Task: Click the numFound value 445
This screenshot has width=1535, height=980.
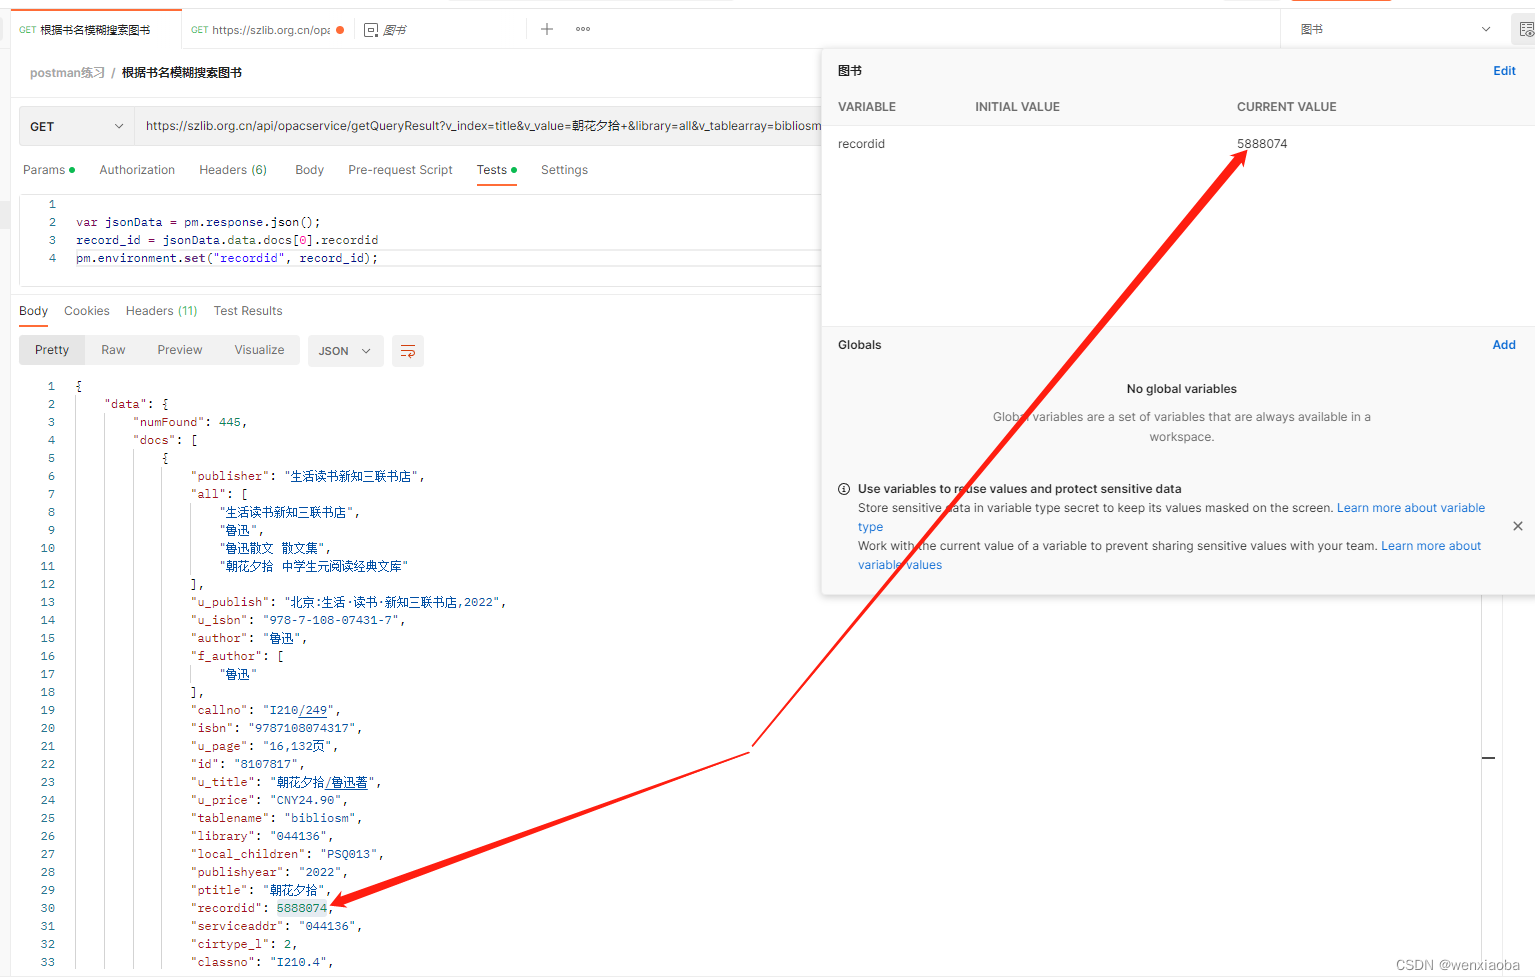Action: 230,422
